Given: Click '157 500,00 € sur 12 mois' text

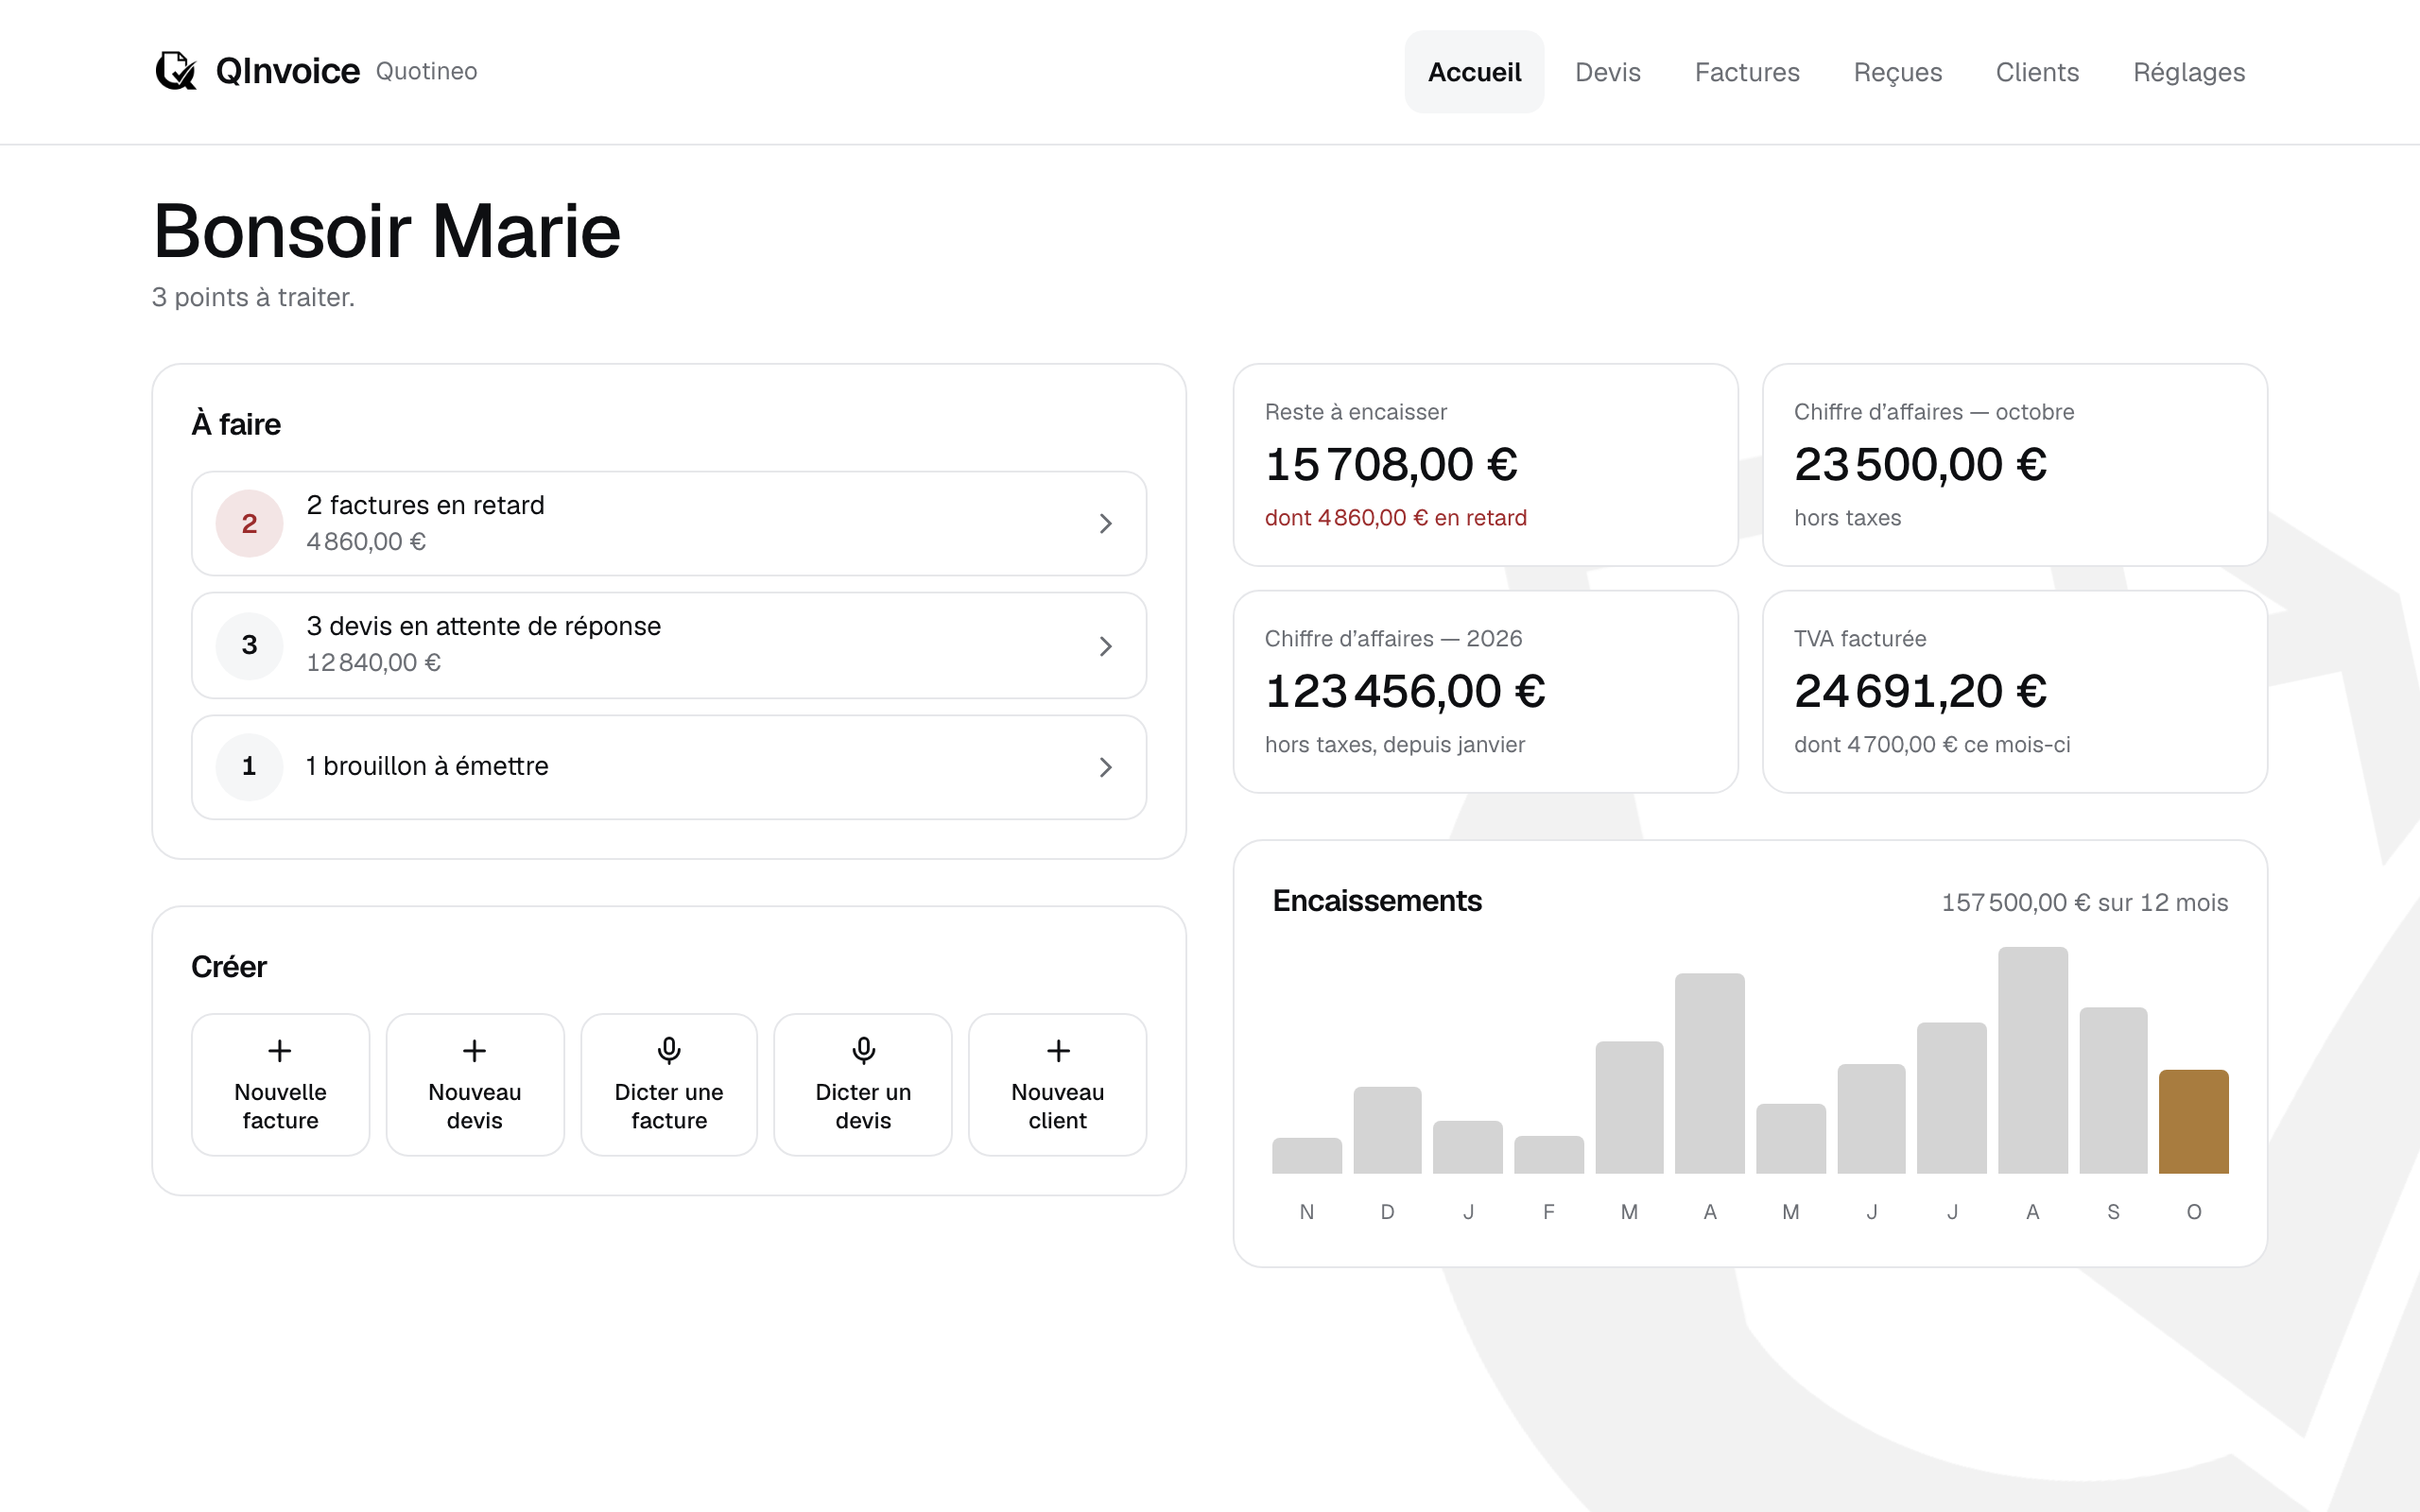Looking at the screenshot, I should (x=2084, y=902).
